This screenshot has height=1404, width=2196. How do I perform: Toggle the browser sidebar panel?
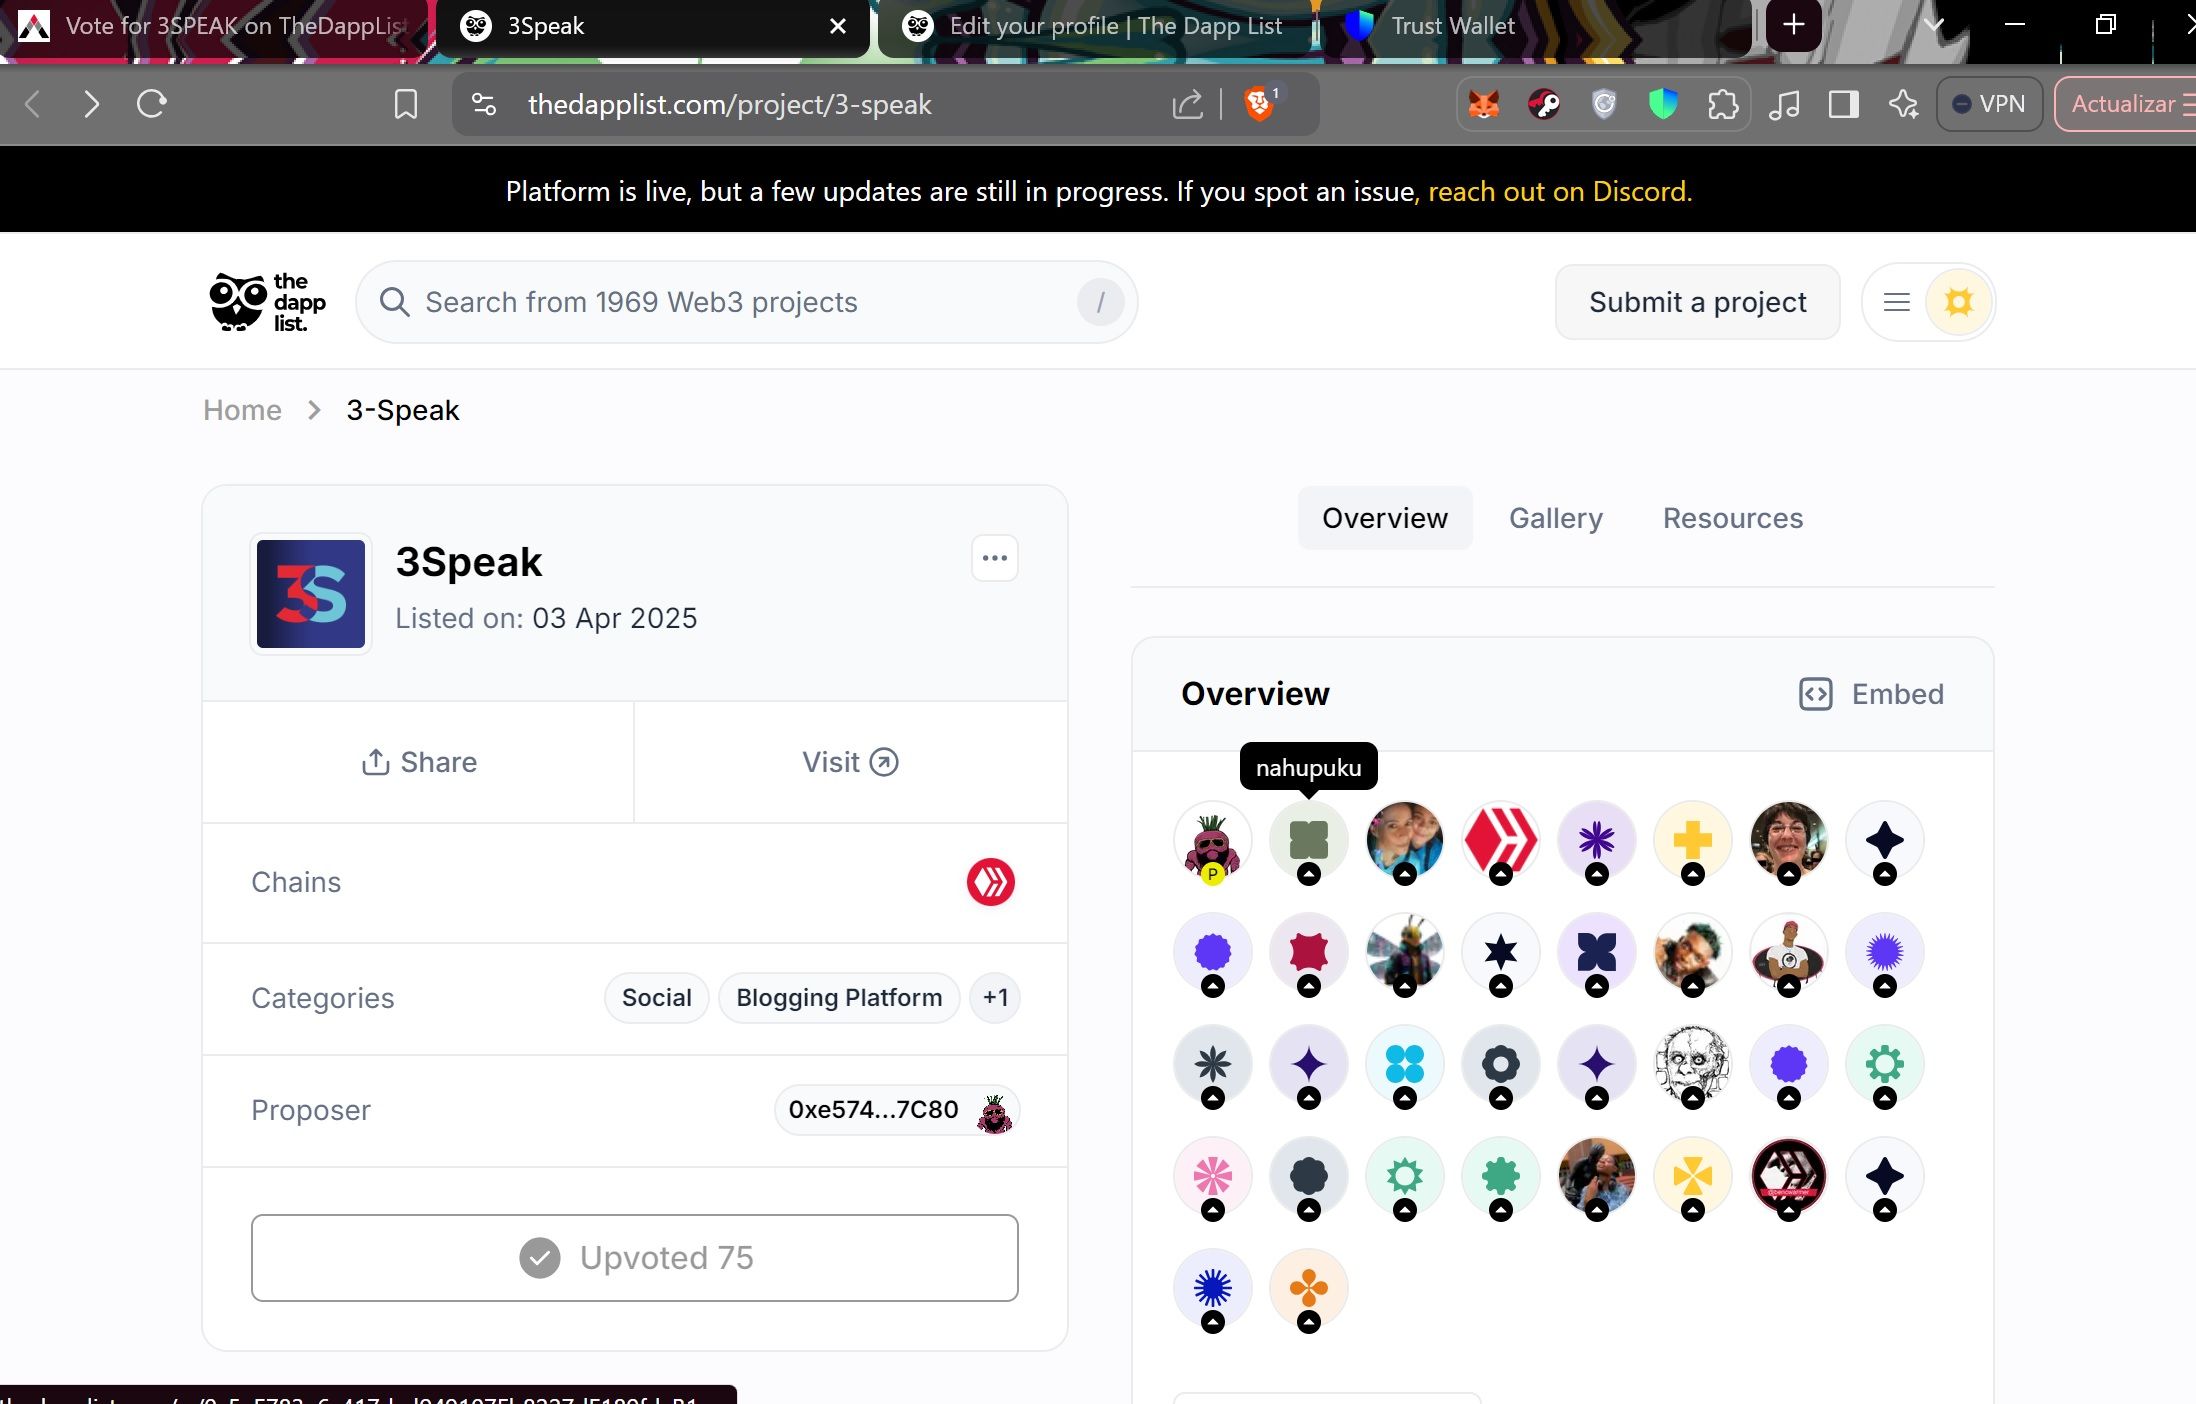point(1843,104)
